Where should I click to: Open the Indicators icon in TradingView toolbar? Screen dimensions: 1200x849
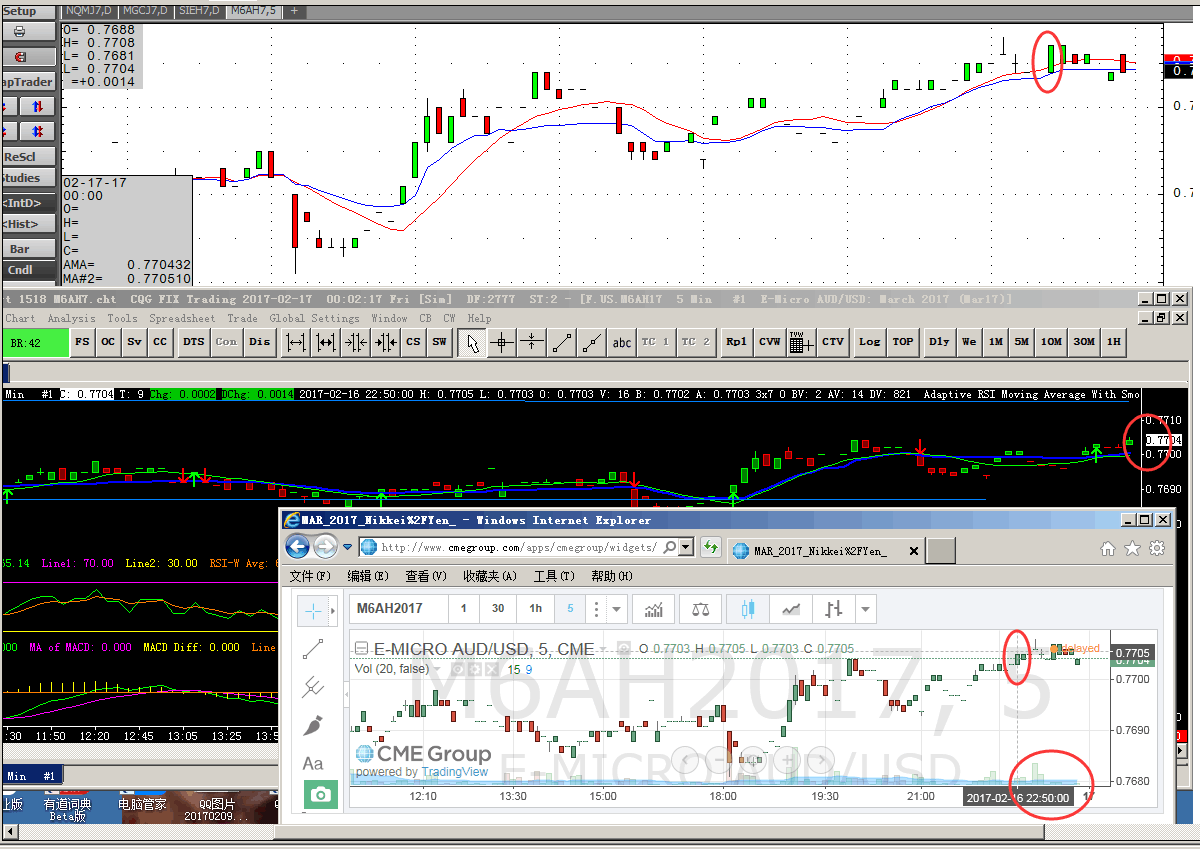[655, 608]
